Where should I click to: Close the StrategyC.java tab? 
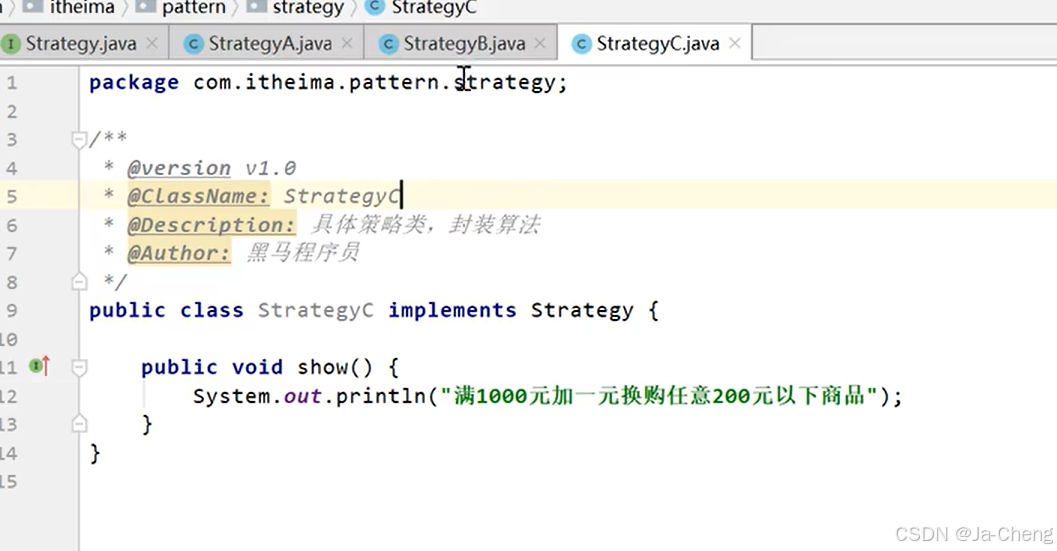(x=735, y=44)
